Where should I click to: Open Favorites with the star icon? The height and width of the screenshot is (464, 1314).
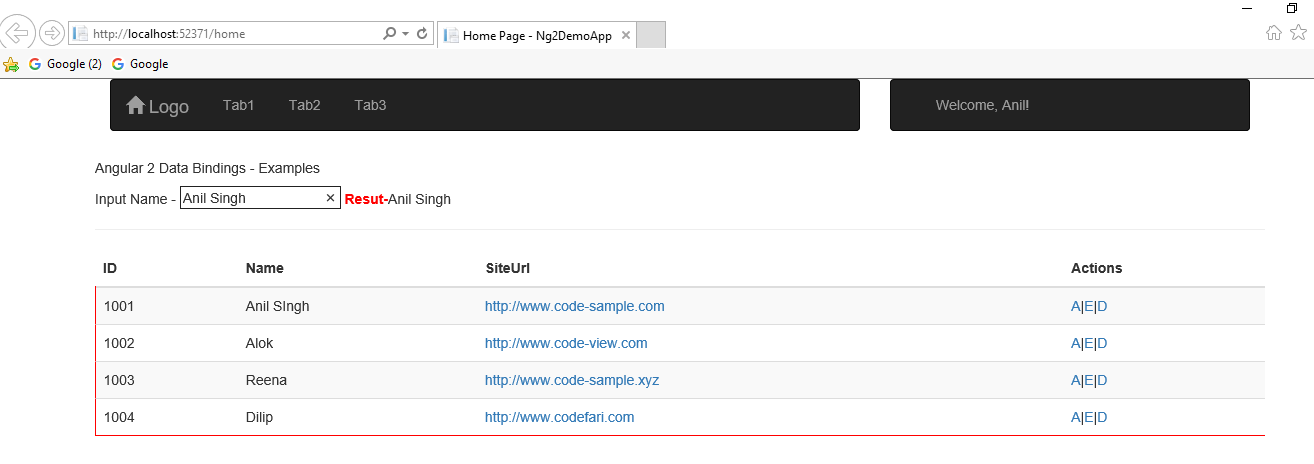[1297, 33]
